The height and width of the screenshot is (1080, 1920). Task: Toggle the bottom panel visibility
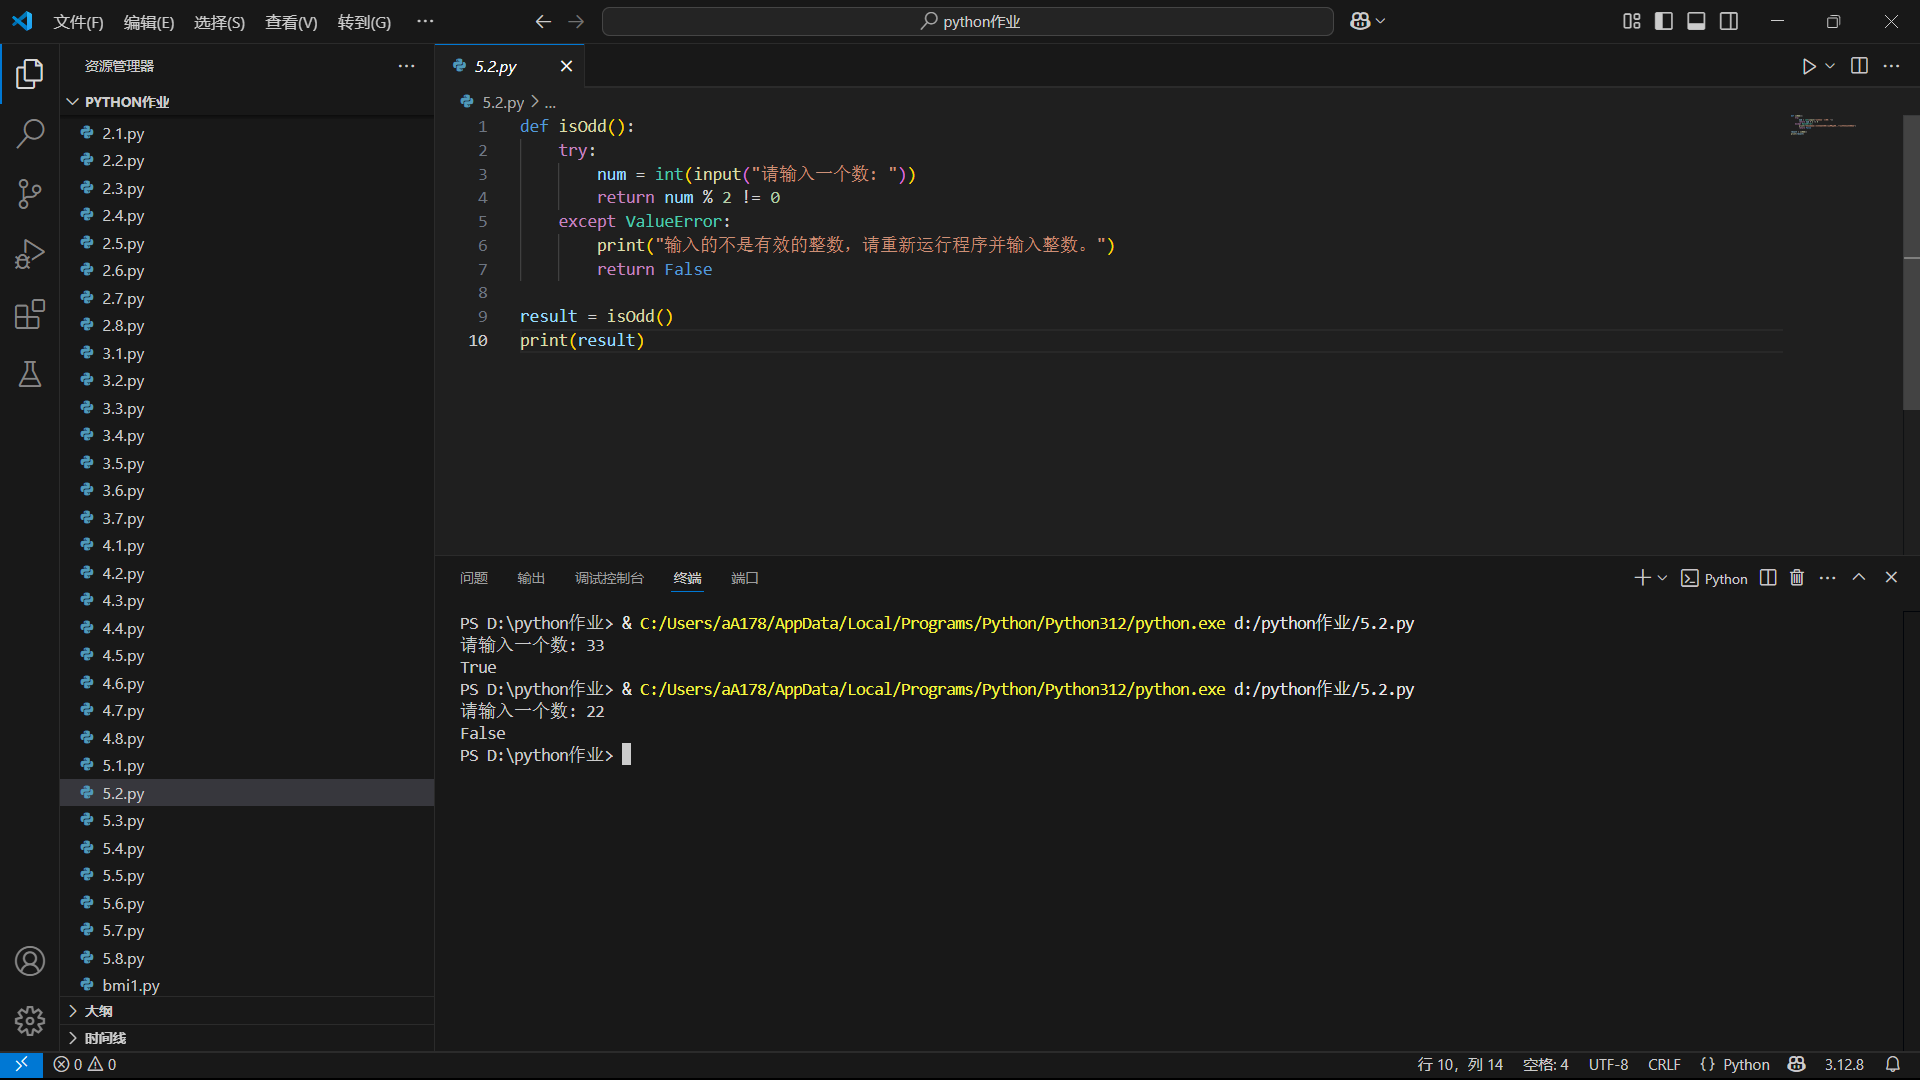(1696, 21)
